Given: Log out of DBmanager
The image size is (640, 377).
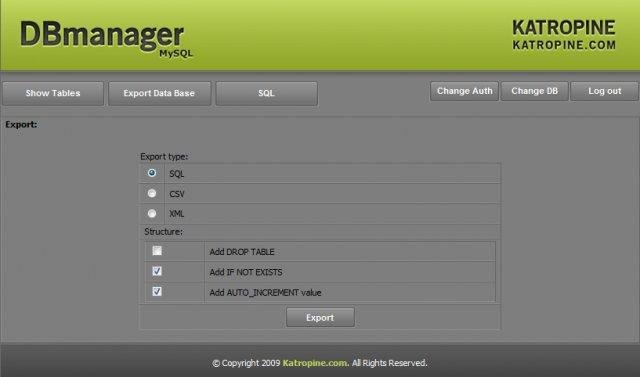Looking at the screenshot, I should tap(604, 91).
